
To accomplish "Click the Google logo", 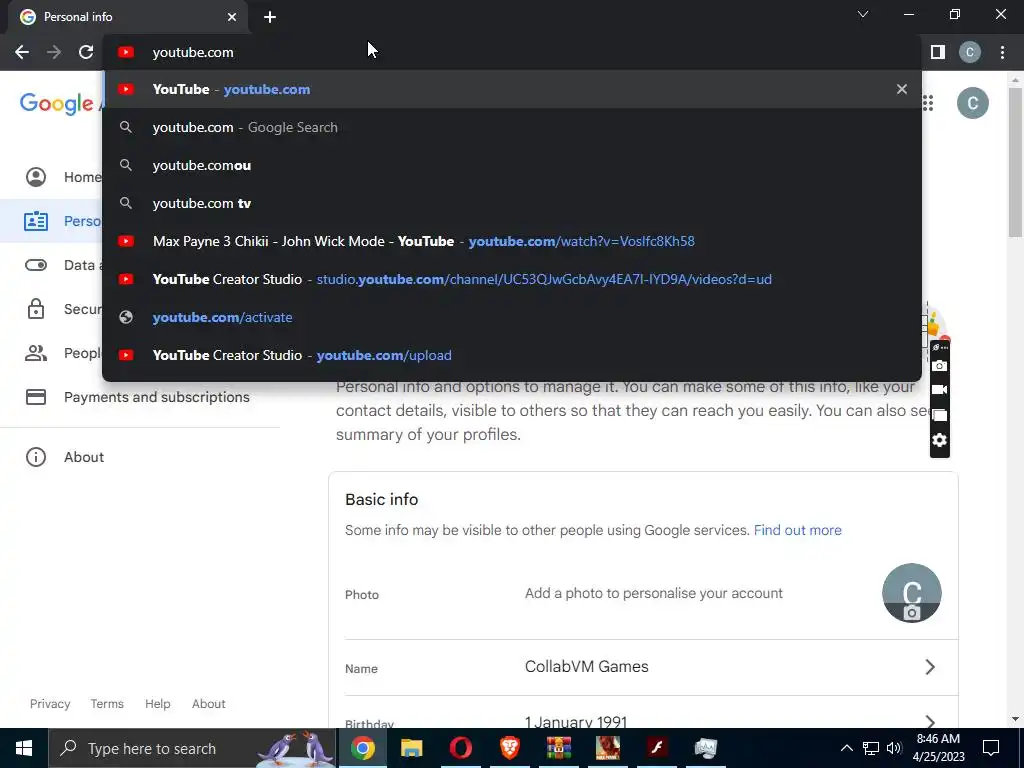I will pyautogui.click(x=56, y=103).
